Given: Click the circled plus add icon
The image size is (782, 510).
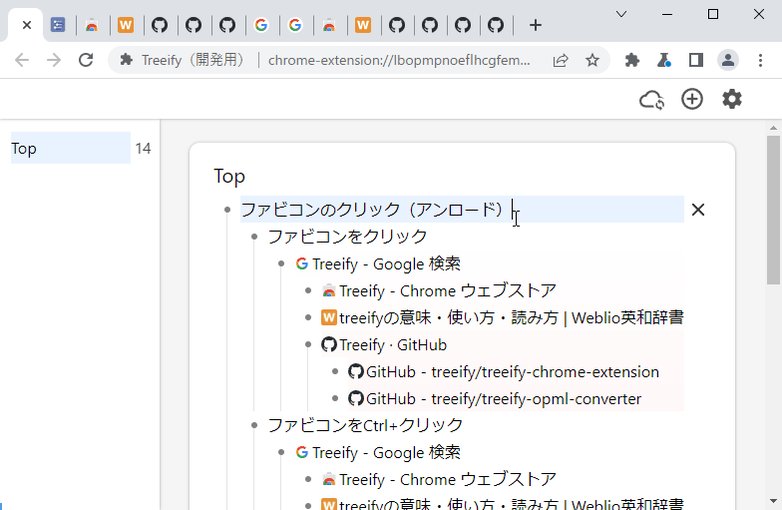Looking at the screenshot, I should [x=692, y=99].
